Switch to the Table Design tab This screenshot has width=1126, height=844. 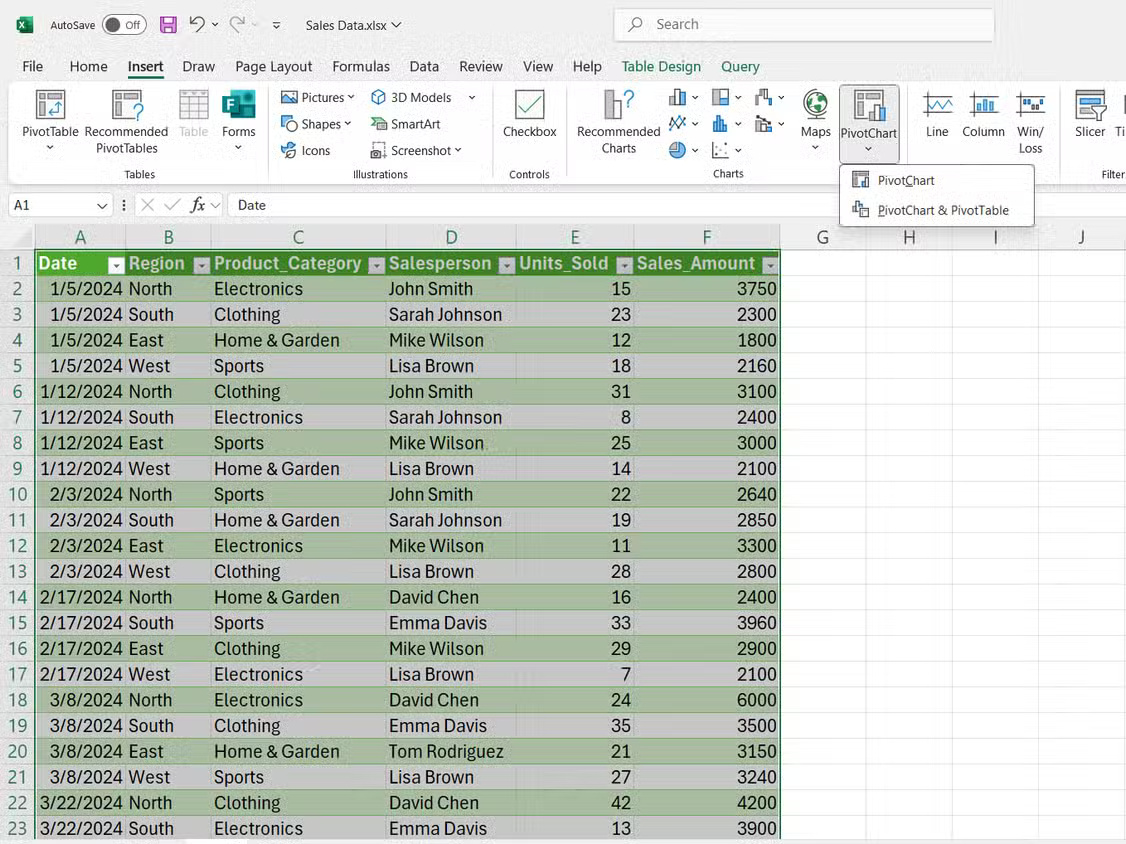pyautogui.click(x=660, y=66)
